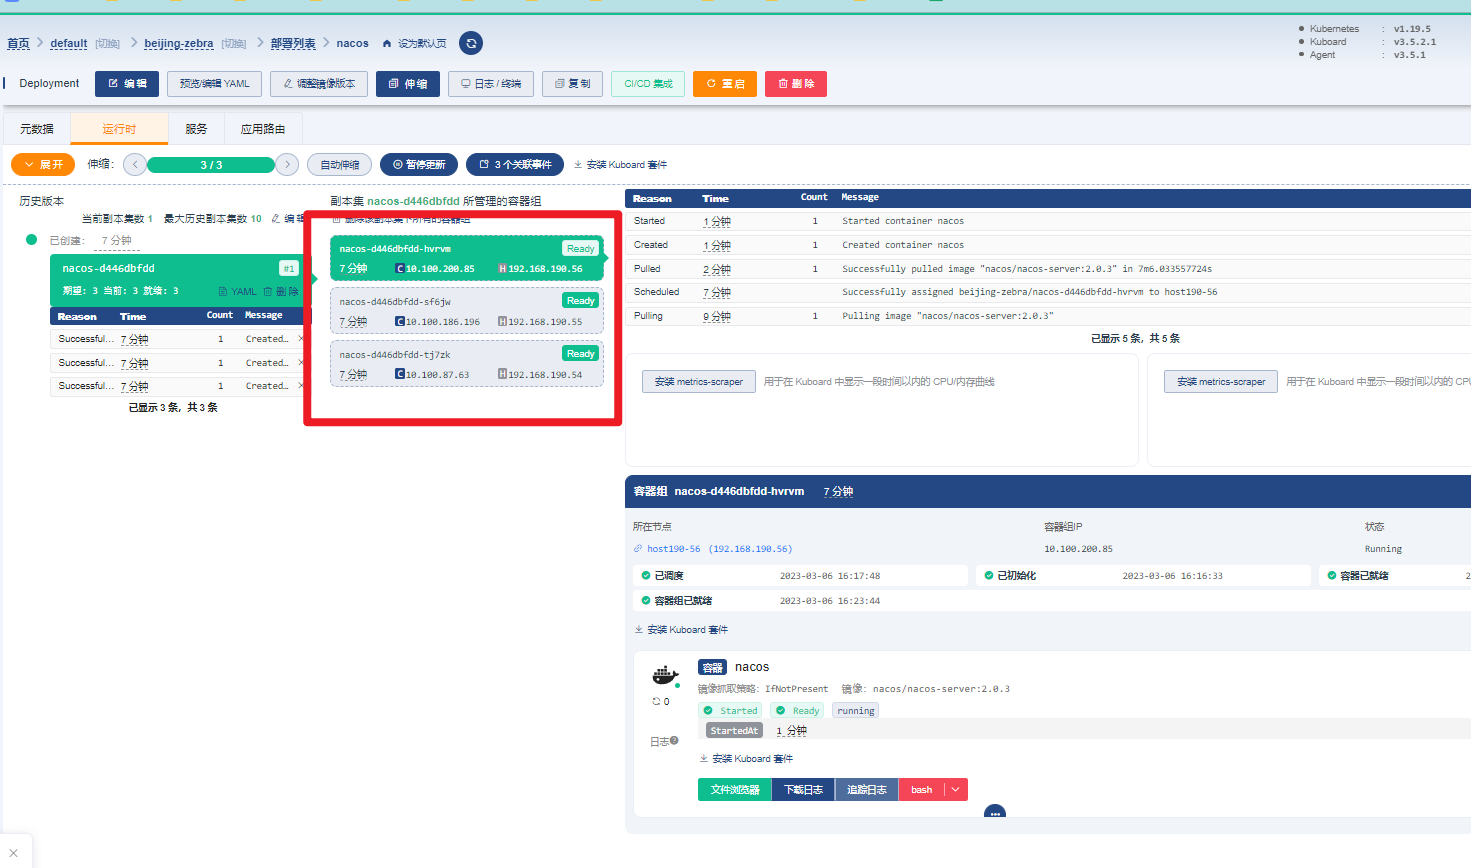Screen dimensions: 1471x868
Task: Click the circular refresh icon beside 设为默认页
Action: coord(471,43)
